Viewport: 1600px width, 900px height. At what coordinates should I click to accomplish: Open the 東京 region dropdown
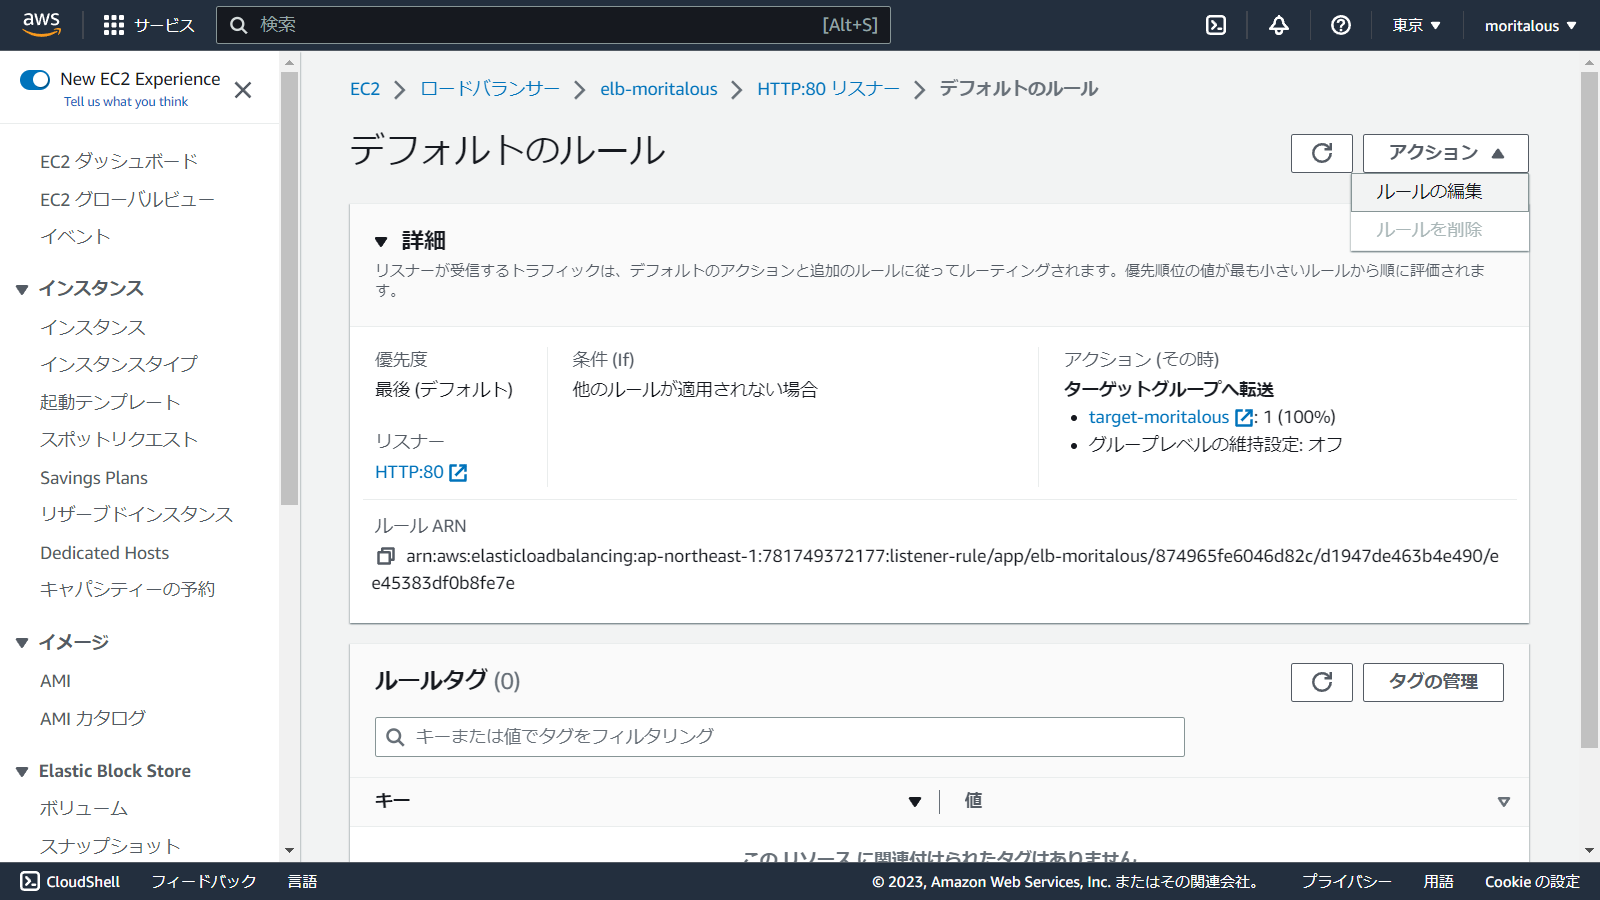click(x=1415, y=25)
